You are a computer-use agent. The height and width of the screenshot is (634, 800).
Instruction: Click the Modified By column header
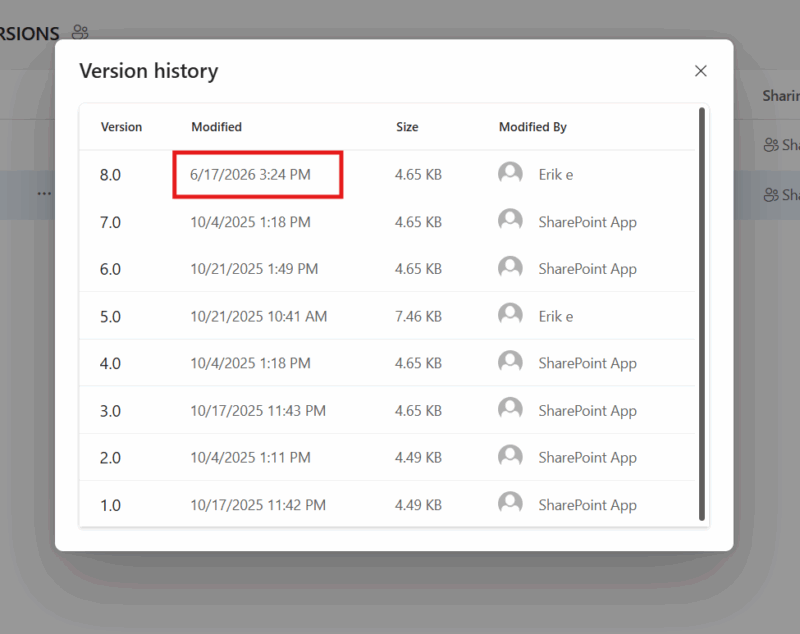(x=533, y=127)
